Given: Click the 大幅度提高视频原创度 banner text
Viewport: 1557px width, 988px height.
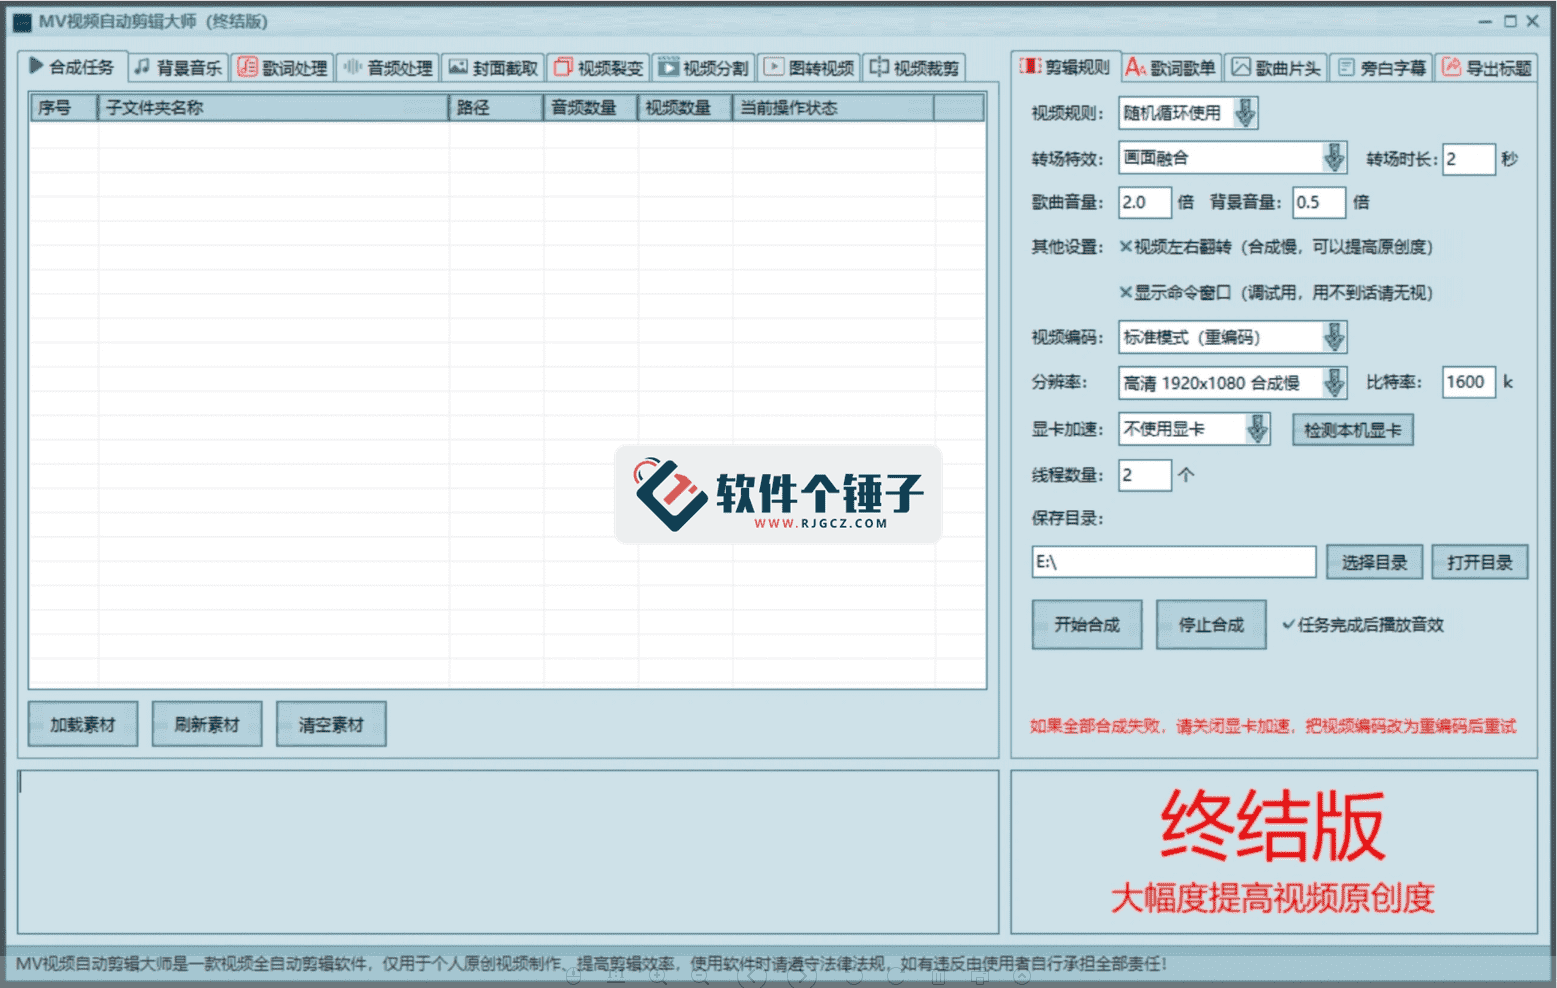Looking at the screenshot, I should point(1273,898).
